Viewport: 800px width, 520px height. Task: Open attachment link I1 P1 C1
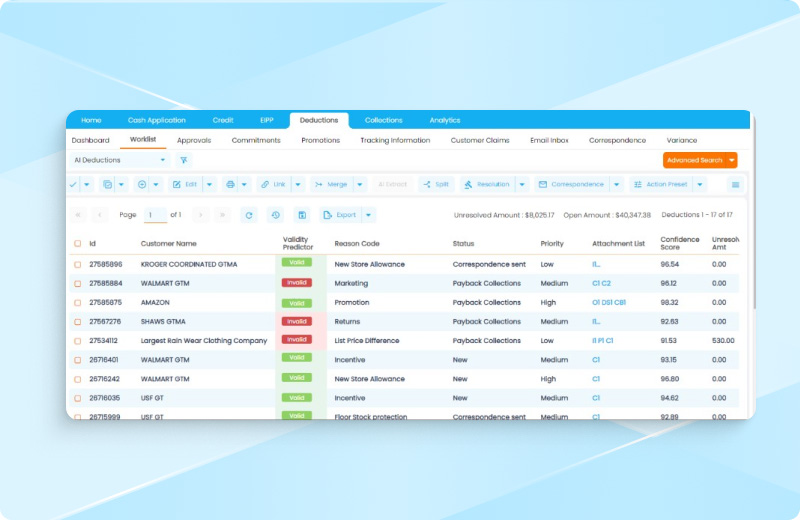(603, 341)
